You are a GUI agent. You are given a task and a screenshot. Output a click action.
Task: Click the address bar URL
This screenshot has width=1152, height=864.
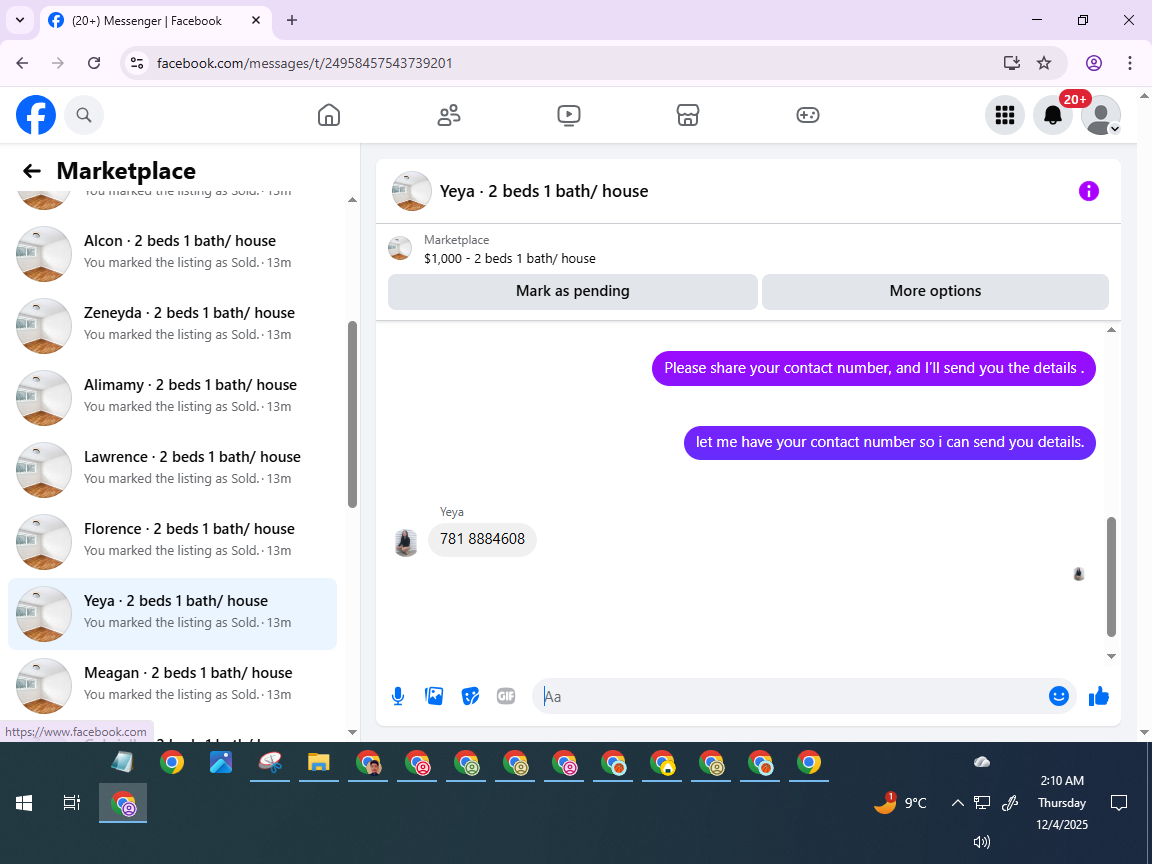(304, 63)
